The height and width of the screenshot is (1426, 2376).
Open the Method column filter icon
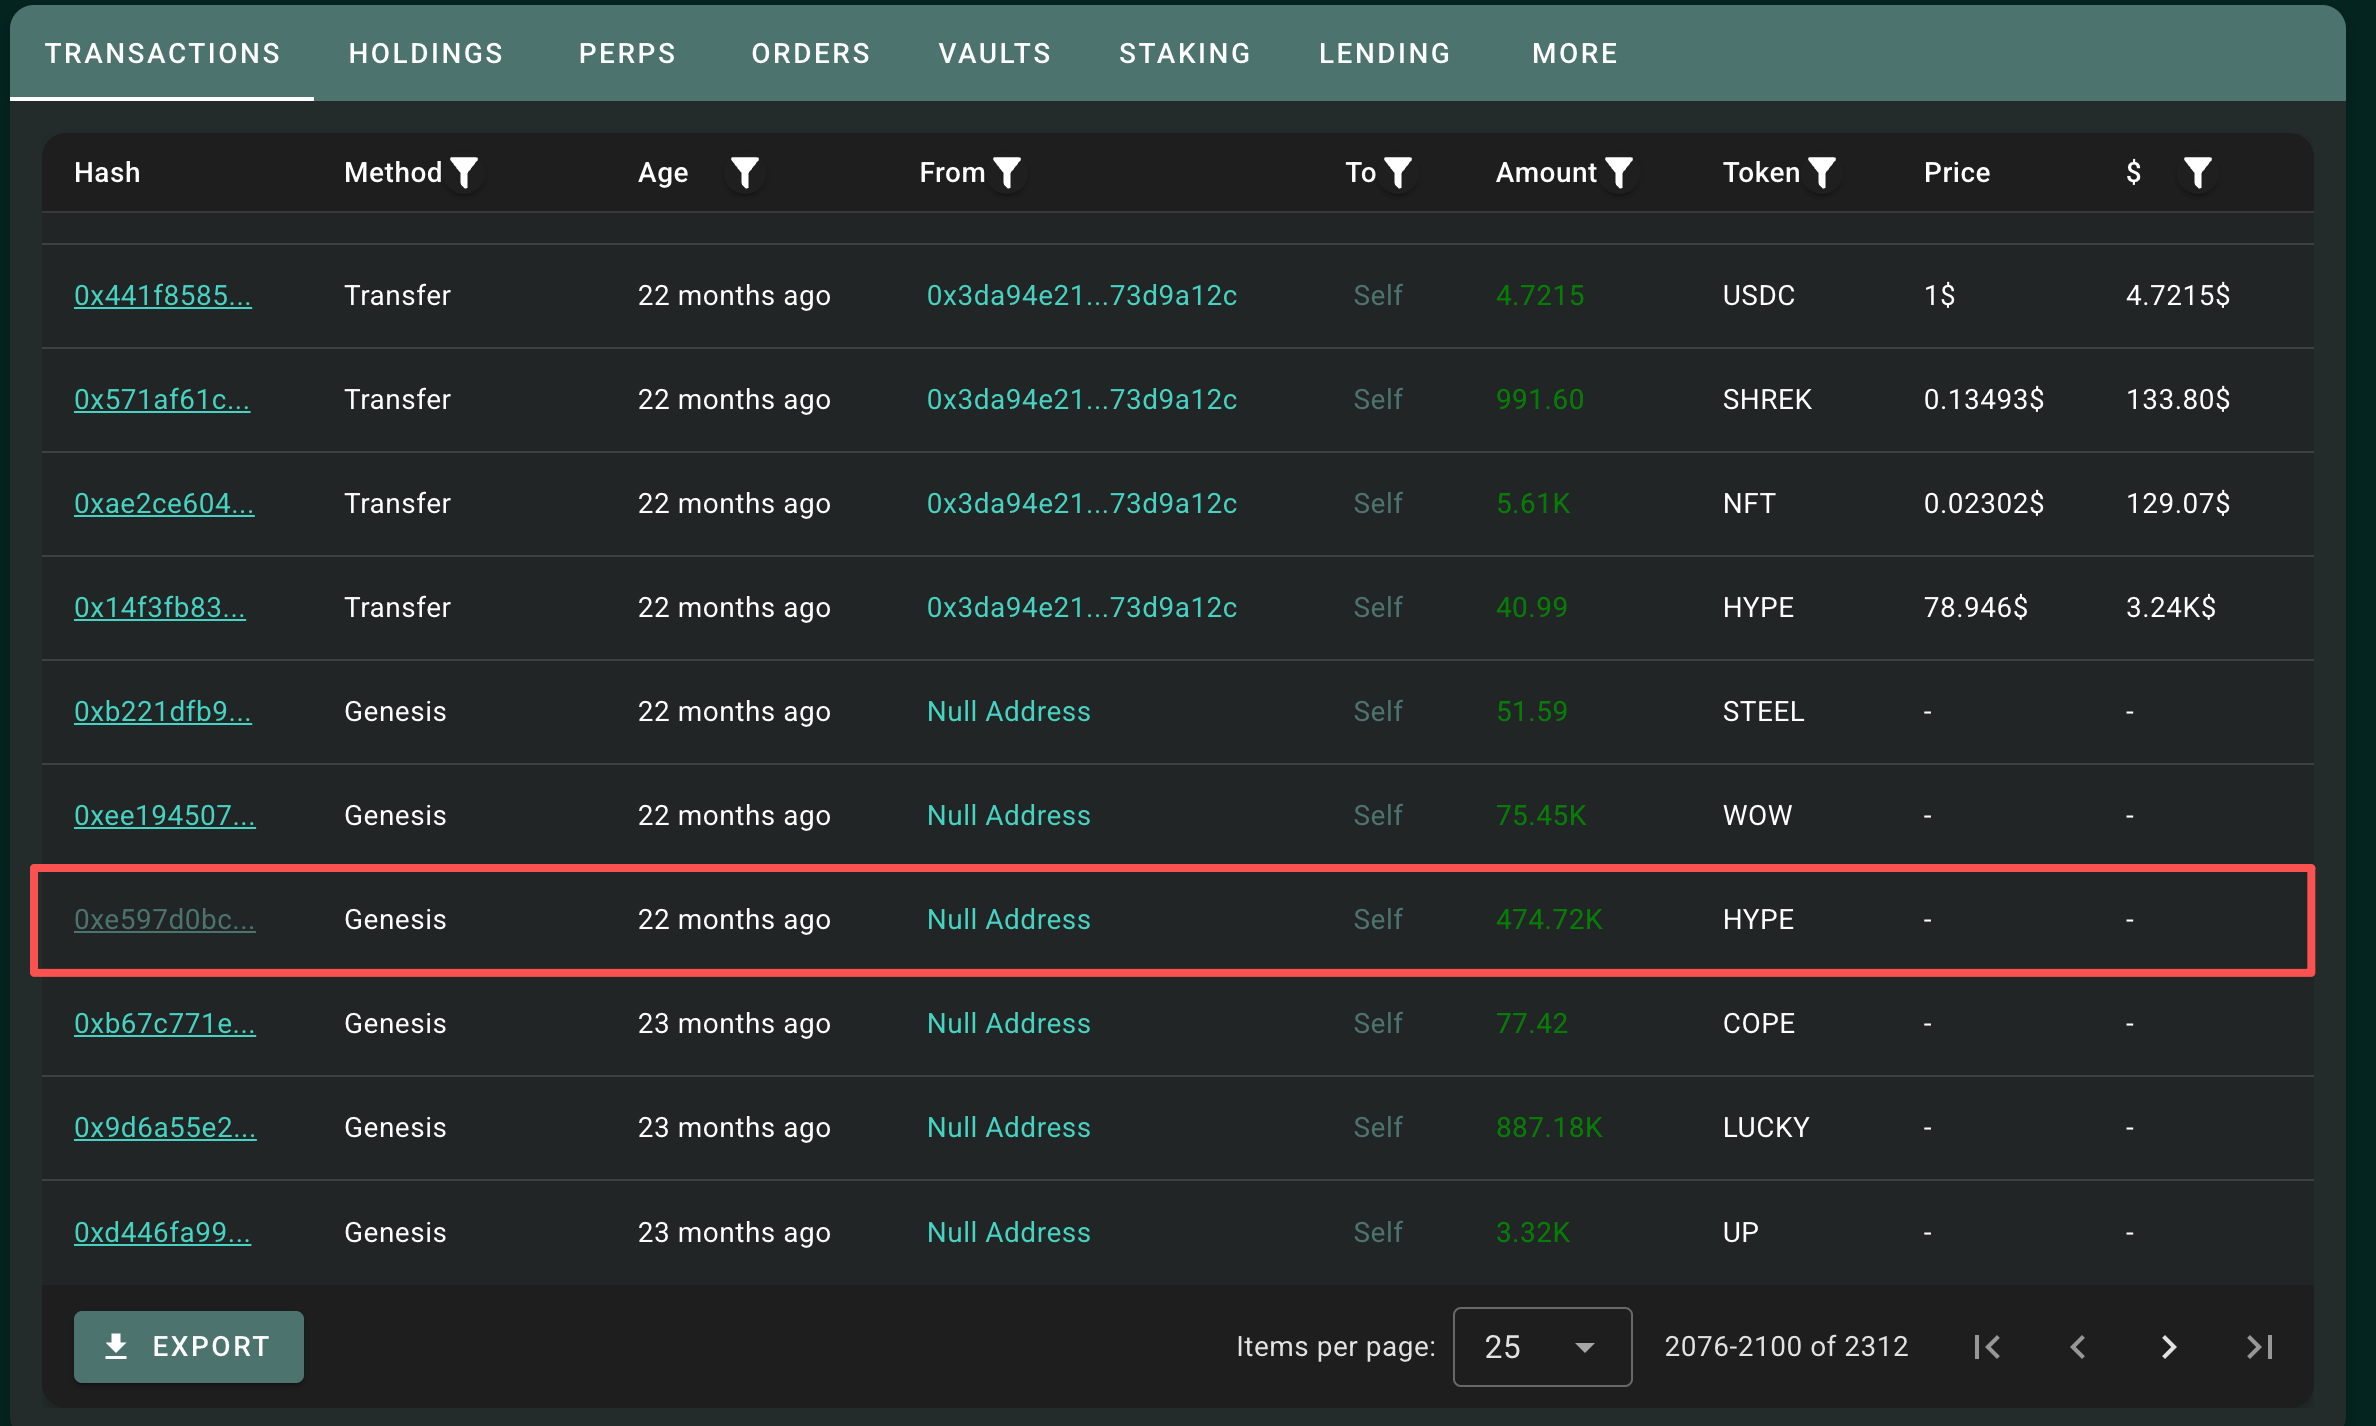coord(464,173)
